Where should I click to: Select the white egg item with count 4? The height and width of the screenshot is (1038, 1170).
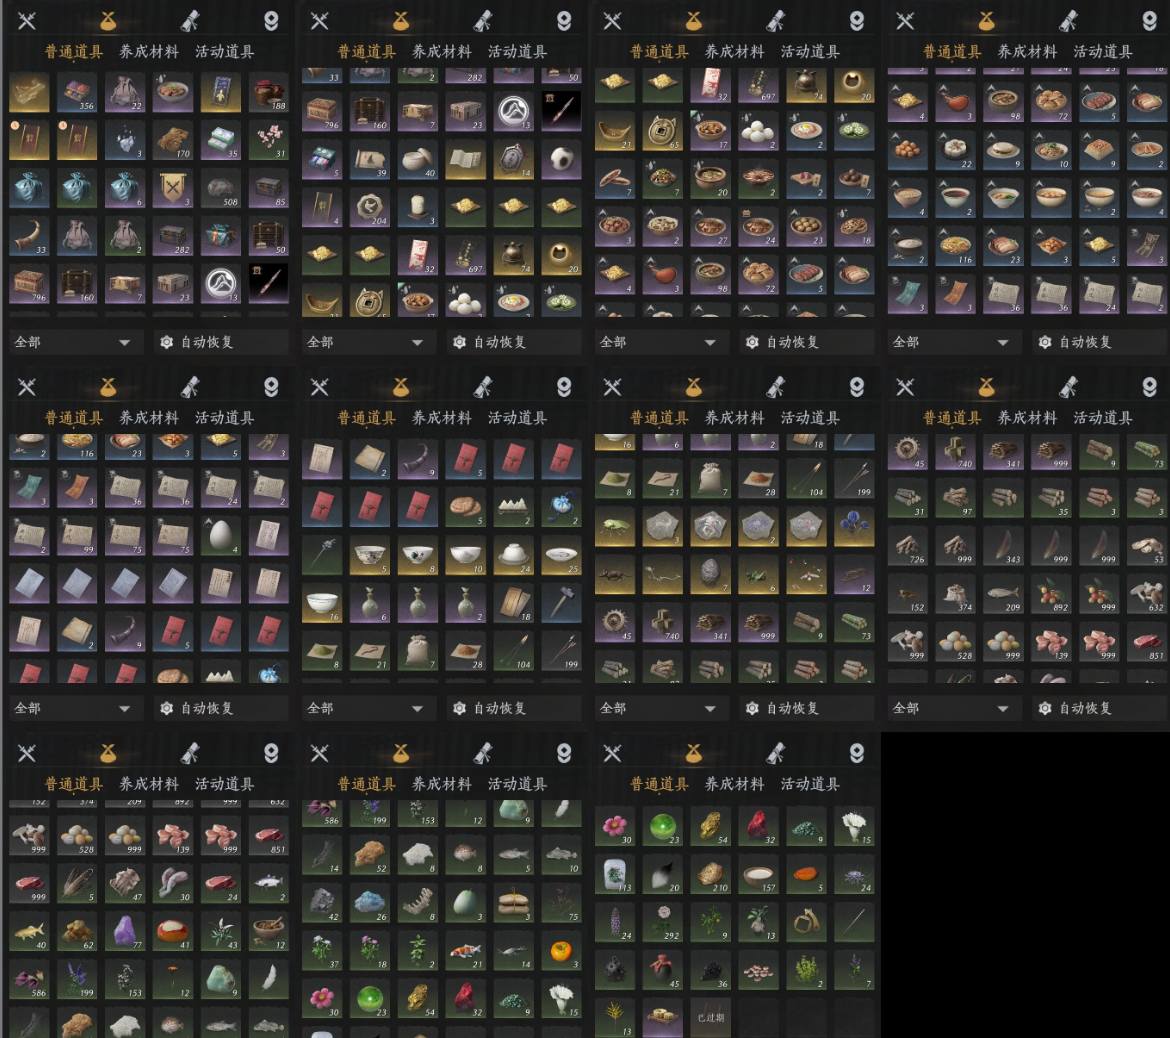click(221, 535)
